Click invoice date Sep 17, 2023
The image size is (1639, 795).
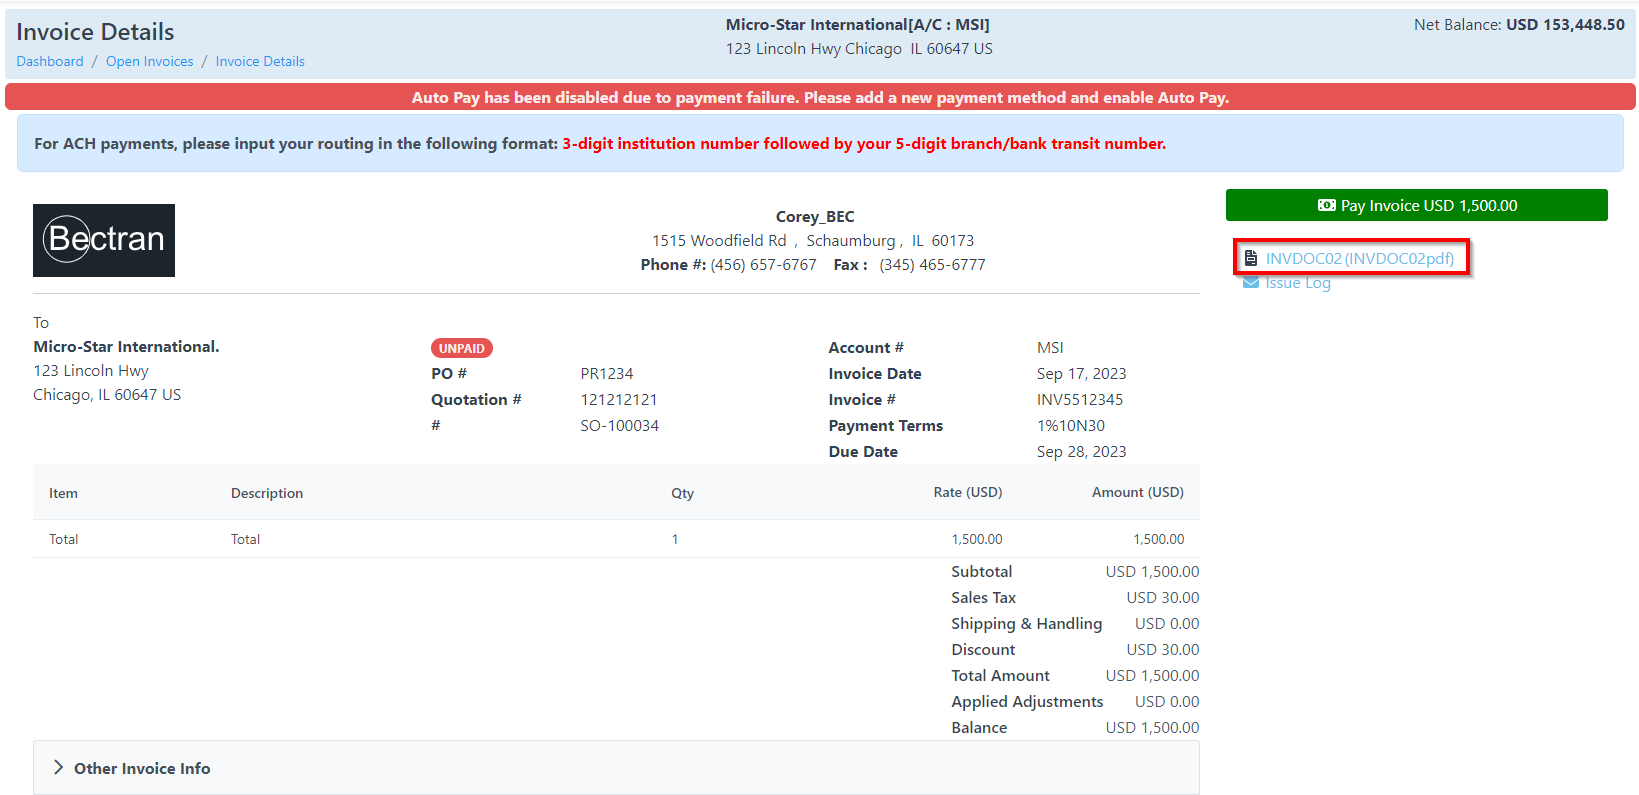pos(1082,373)
